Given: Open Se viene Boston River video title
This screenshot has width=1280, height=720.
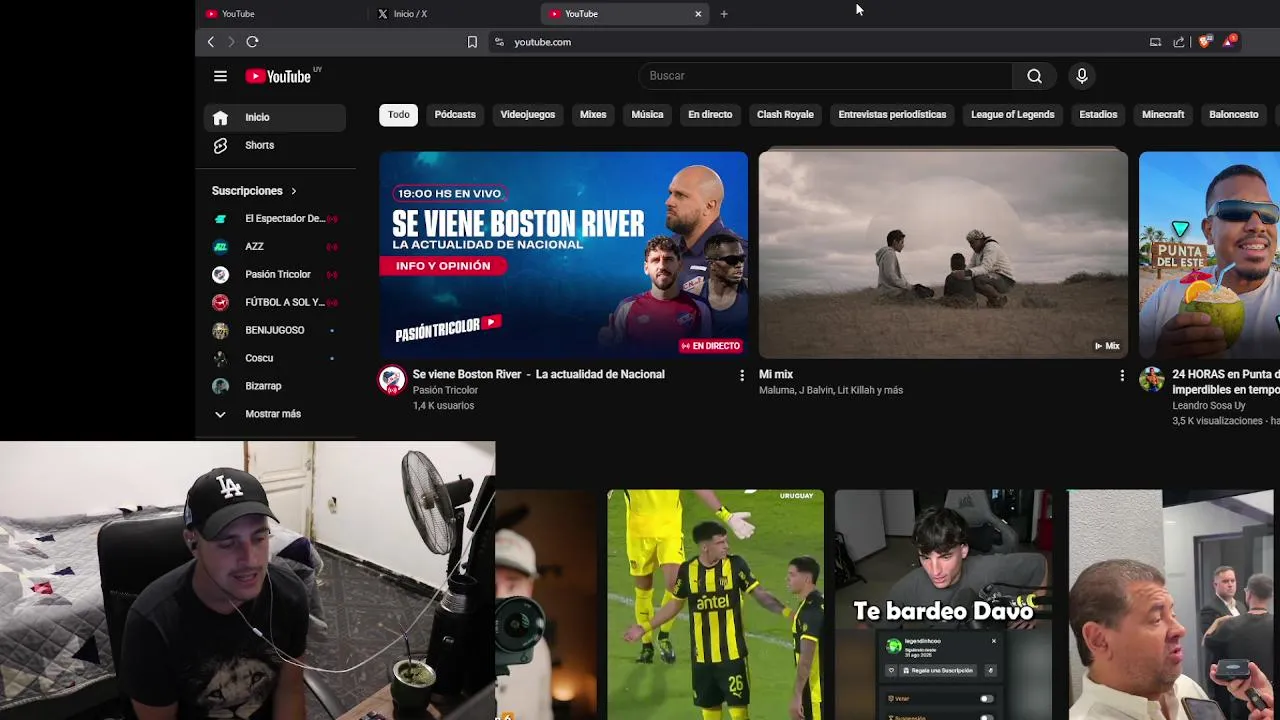Looking at the screenshot, I should (x=538, y=374).
